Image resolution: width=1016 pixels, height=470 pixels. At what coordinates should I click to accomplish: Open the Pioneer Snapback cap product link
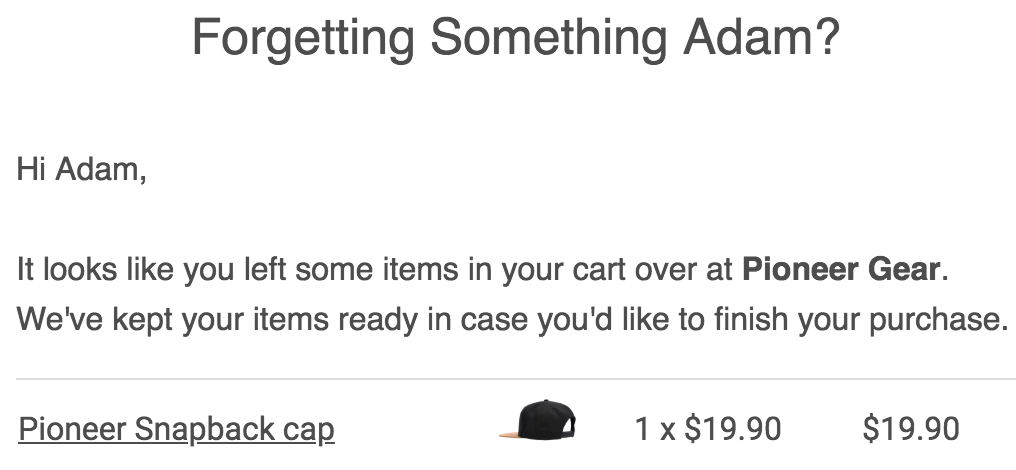176,429
